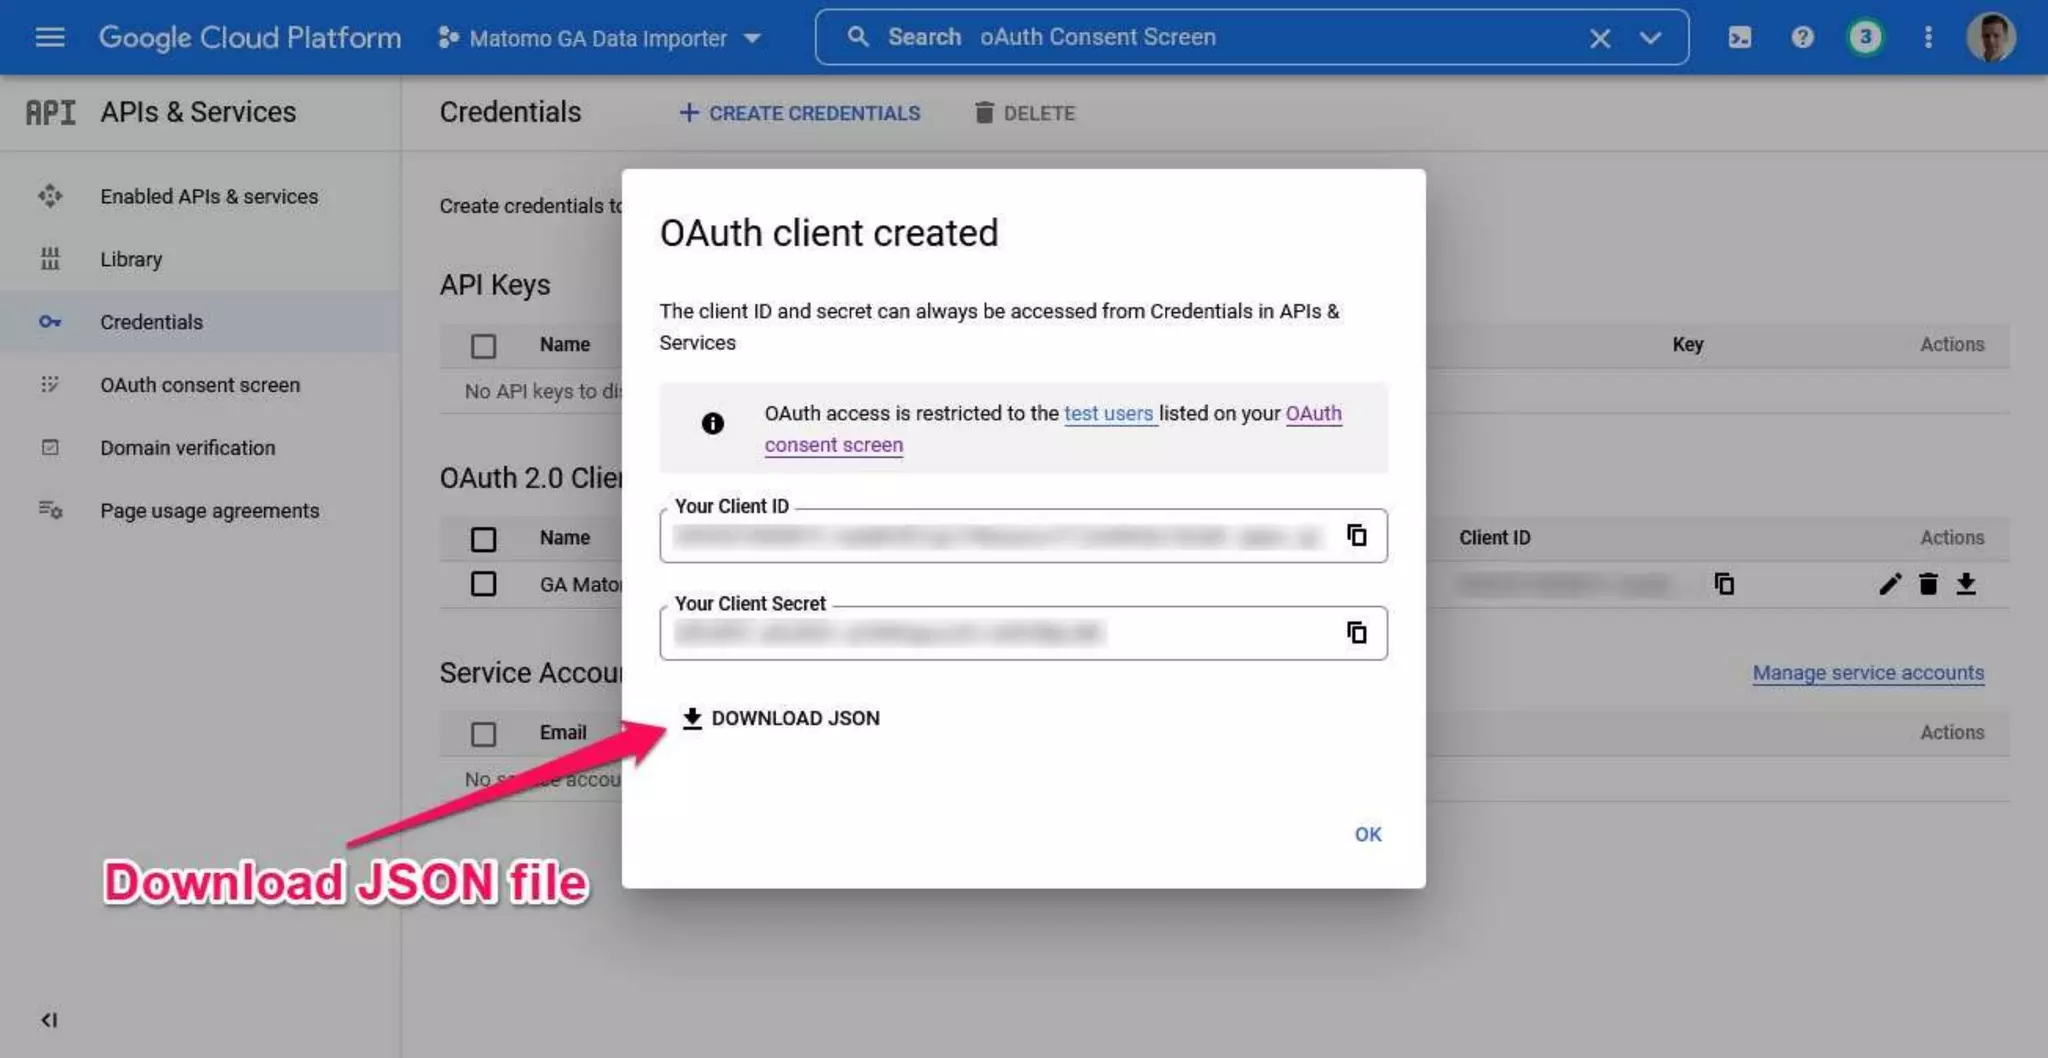2048x1058 pixels.
Task: Click the Enabled APIs & services icon
Action: [50, 196]
